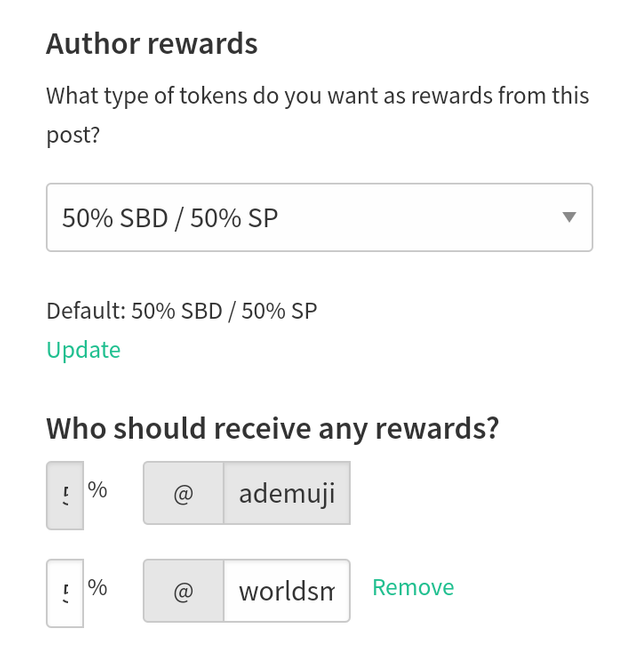Click the gray dropdown arrow triangle
Viewport: 640px width, 646px height.
[x=569, y=217]
